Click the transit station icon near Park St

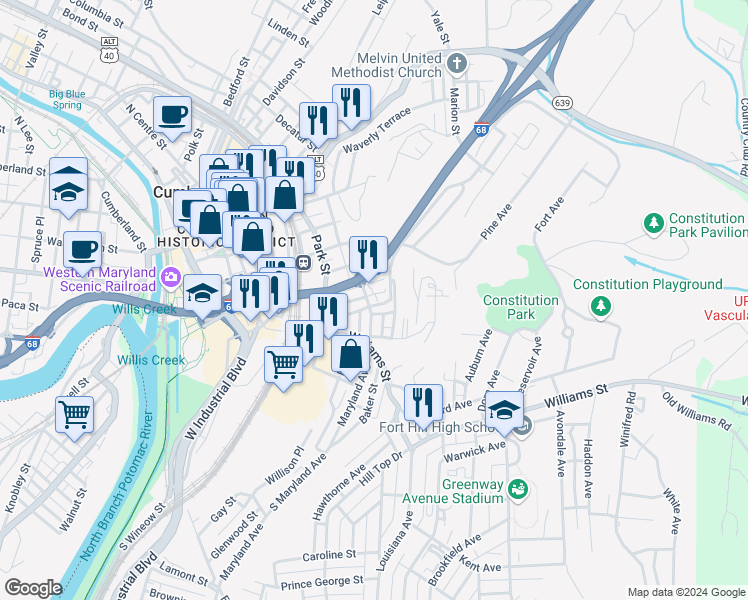pos(303,262)
